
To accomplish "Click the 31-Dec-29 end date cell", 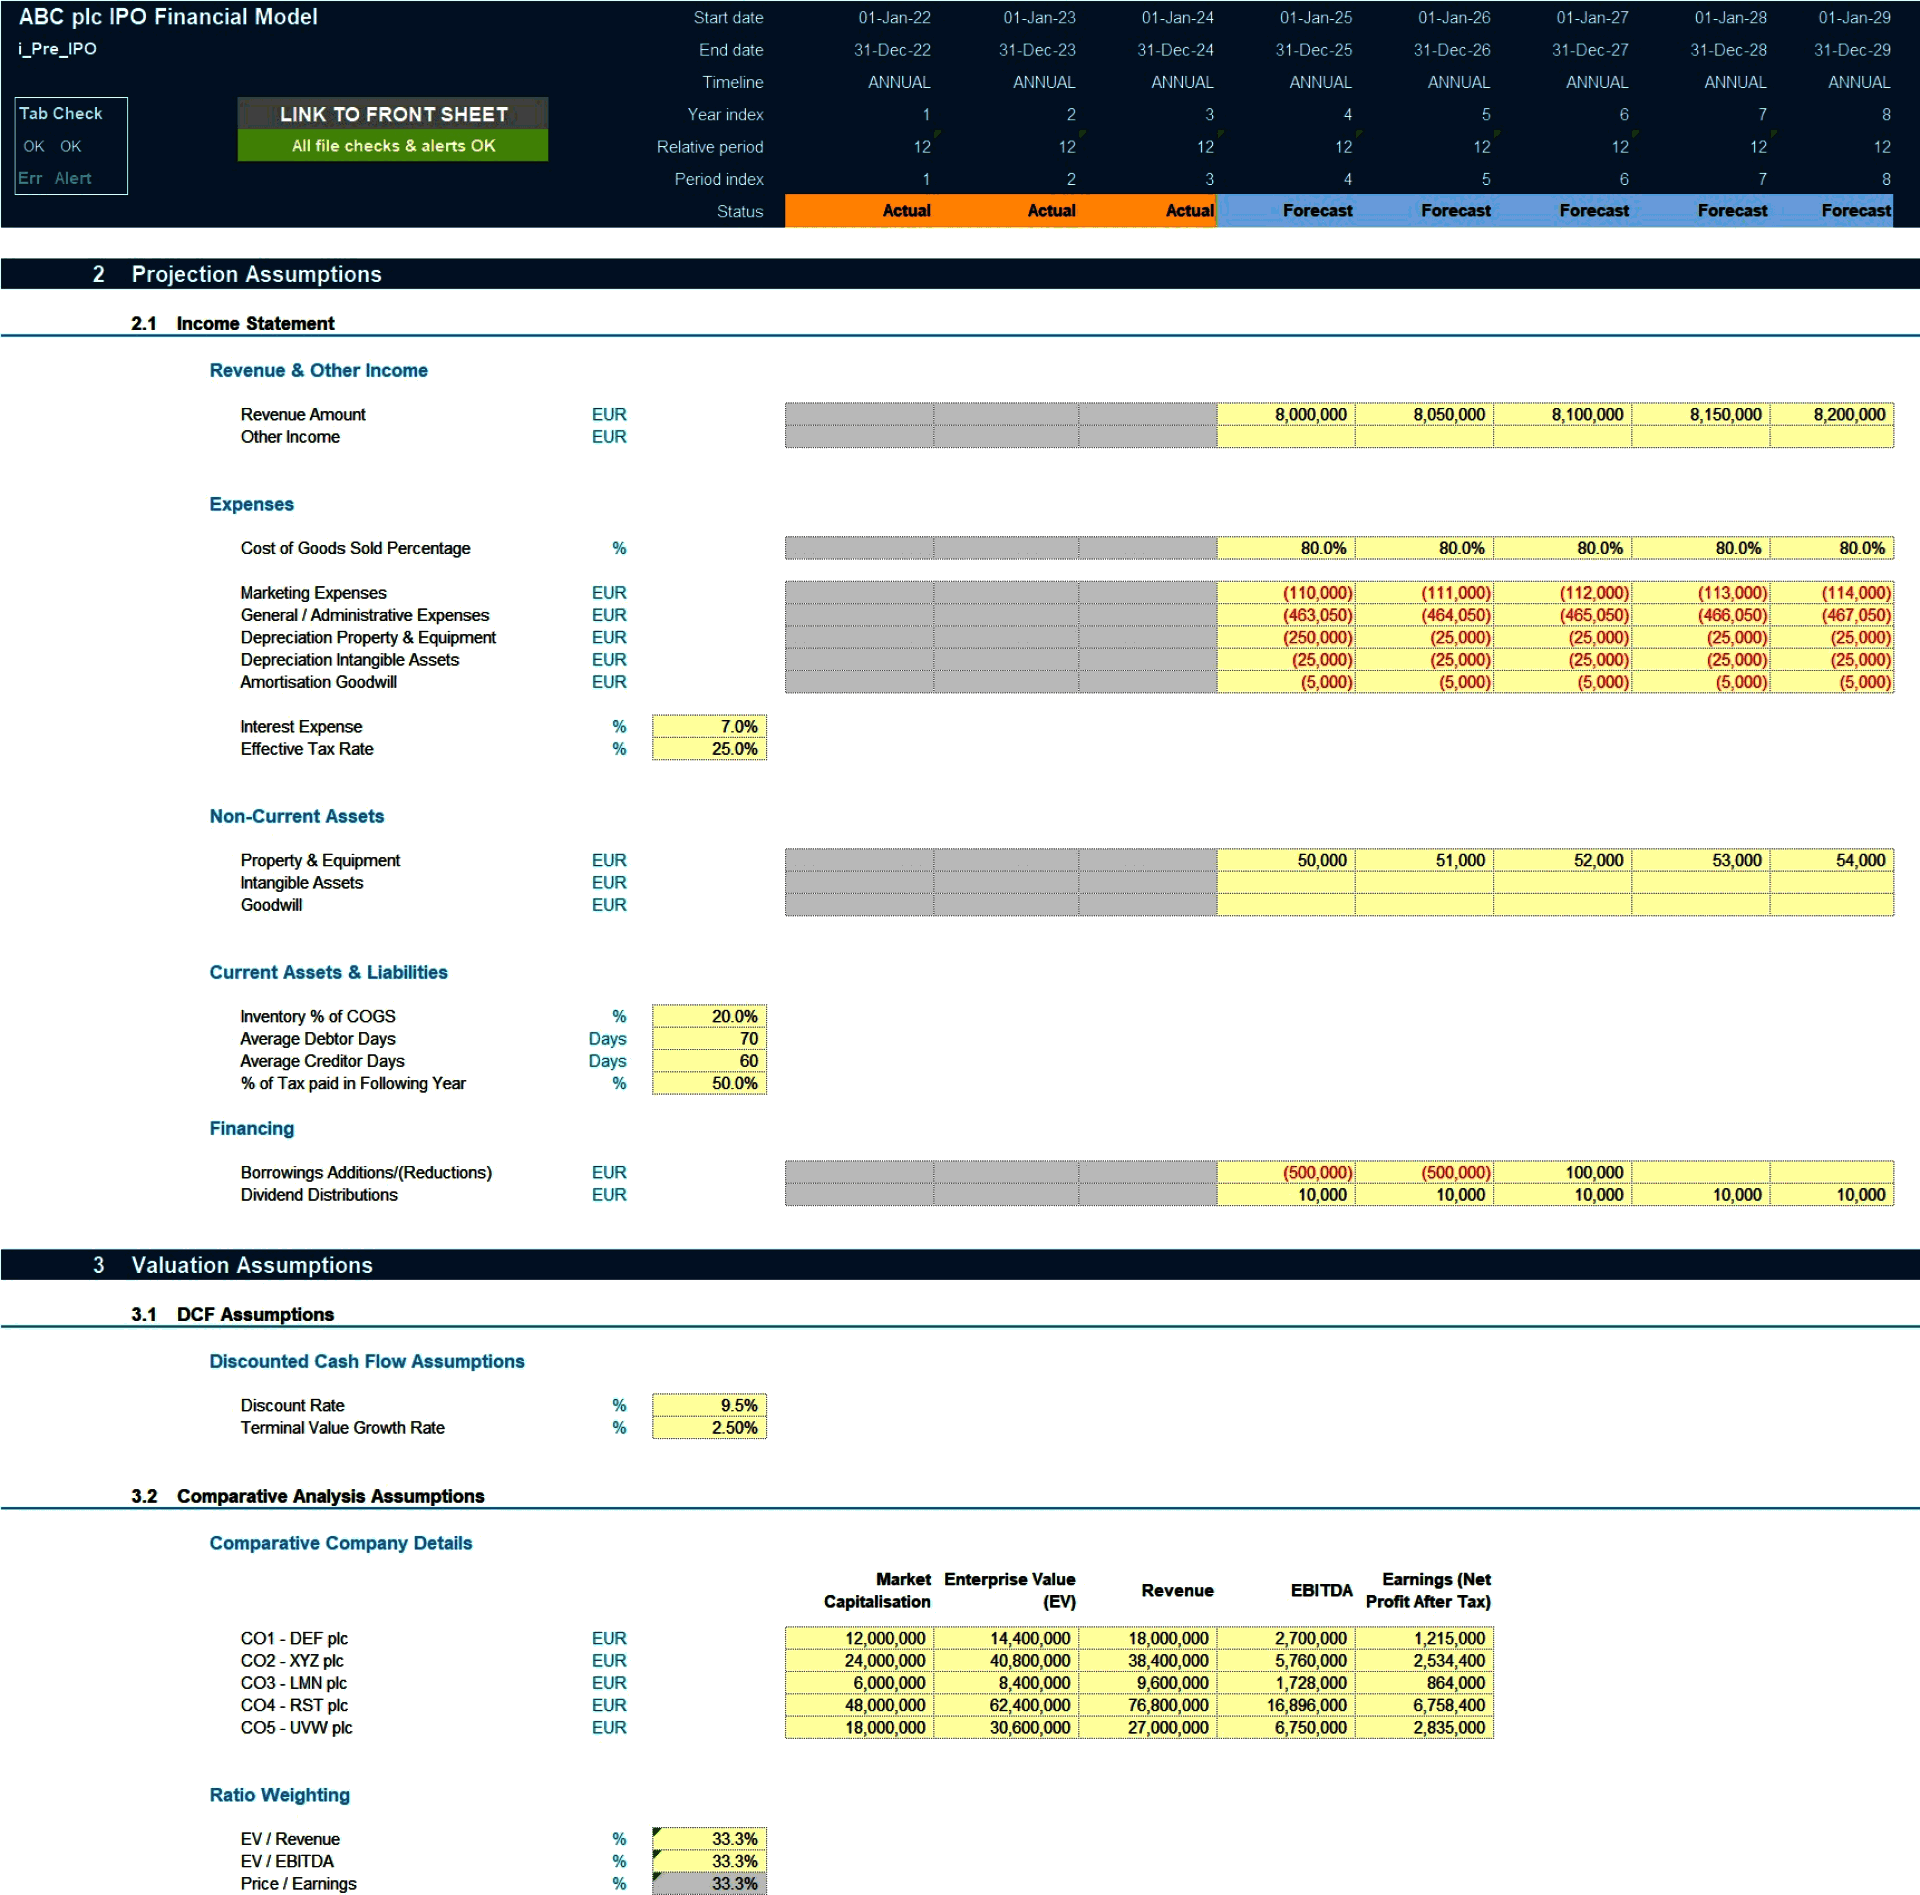I will point(1852,50).
